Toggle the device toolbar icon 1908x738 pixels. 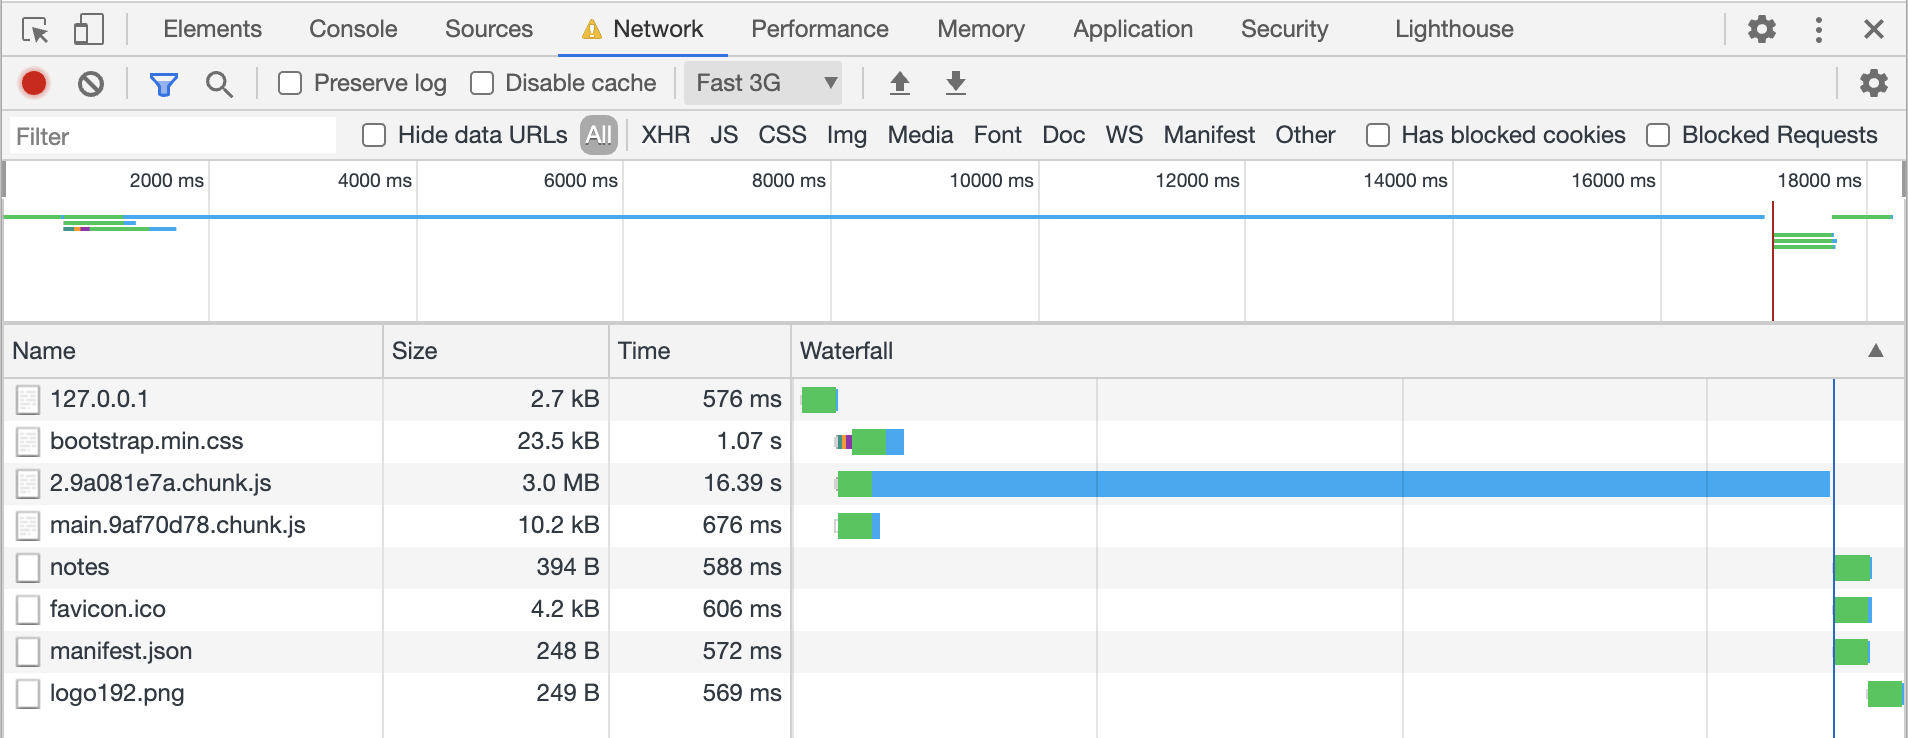[88, 30]
